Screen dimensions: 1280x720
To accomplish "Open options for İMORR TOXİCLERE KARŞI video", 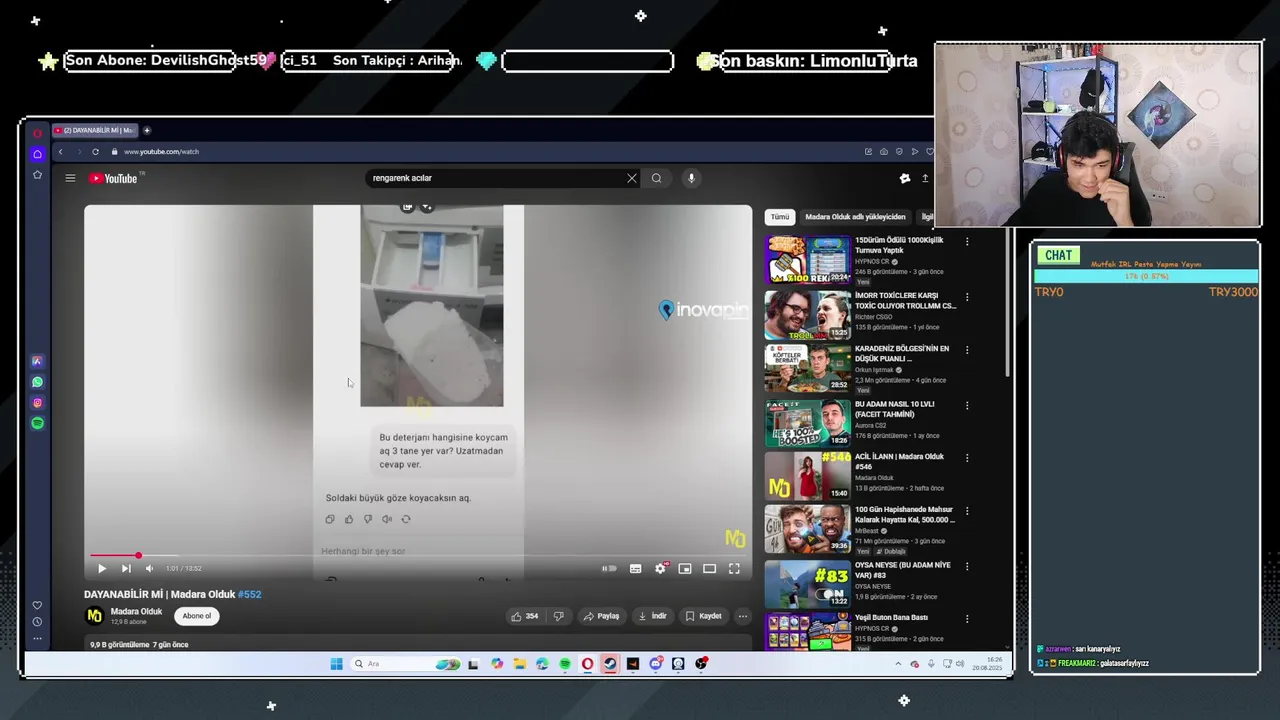I will coord(967,297).
